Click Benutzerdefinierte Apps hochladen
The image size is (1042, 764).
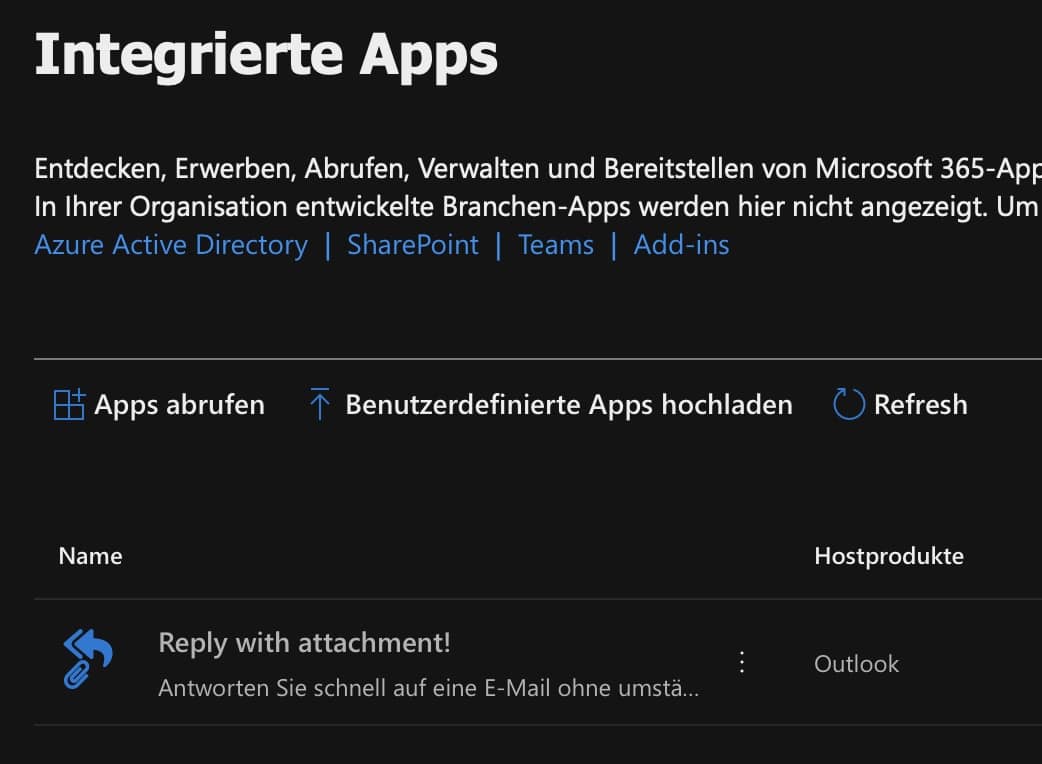(569, 405)
